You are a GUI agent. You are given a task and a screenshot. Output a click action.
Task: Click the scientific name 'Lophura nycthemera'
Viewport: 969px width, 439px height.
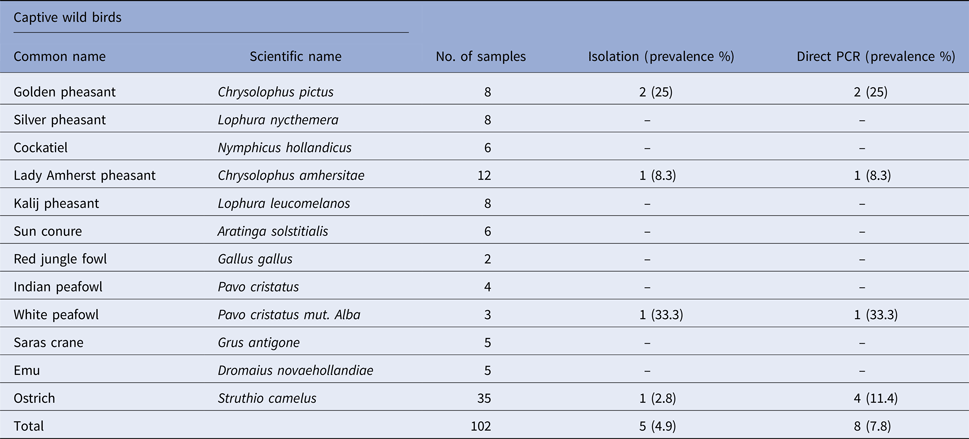coord(279,120)
